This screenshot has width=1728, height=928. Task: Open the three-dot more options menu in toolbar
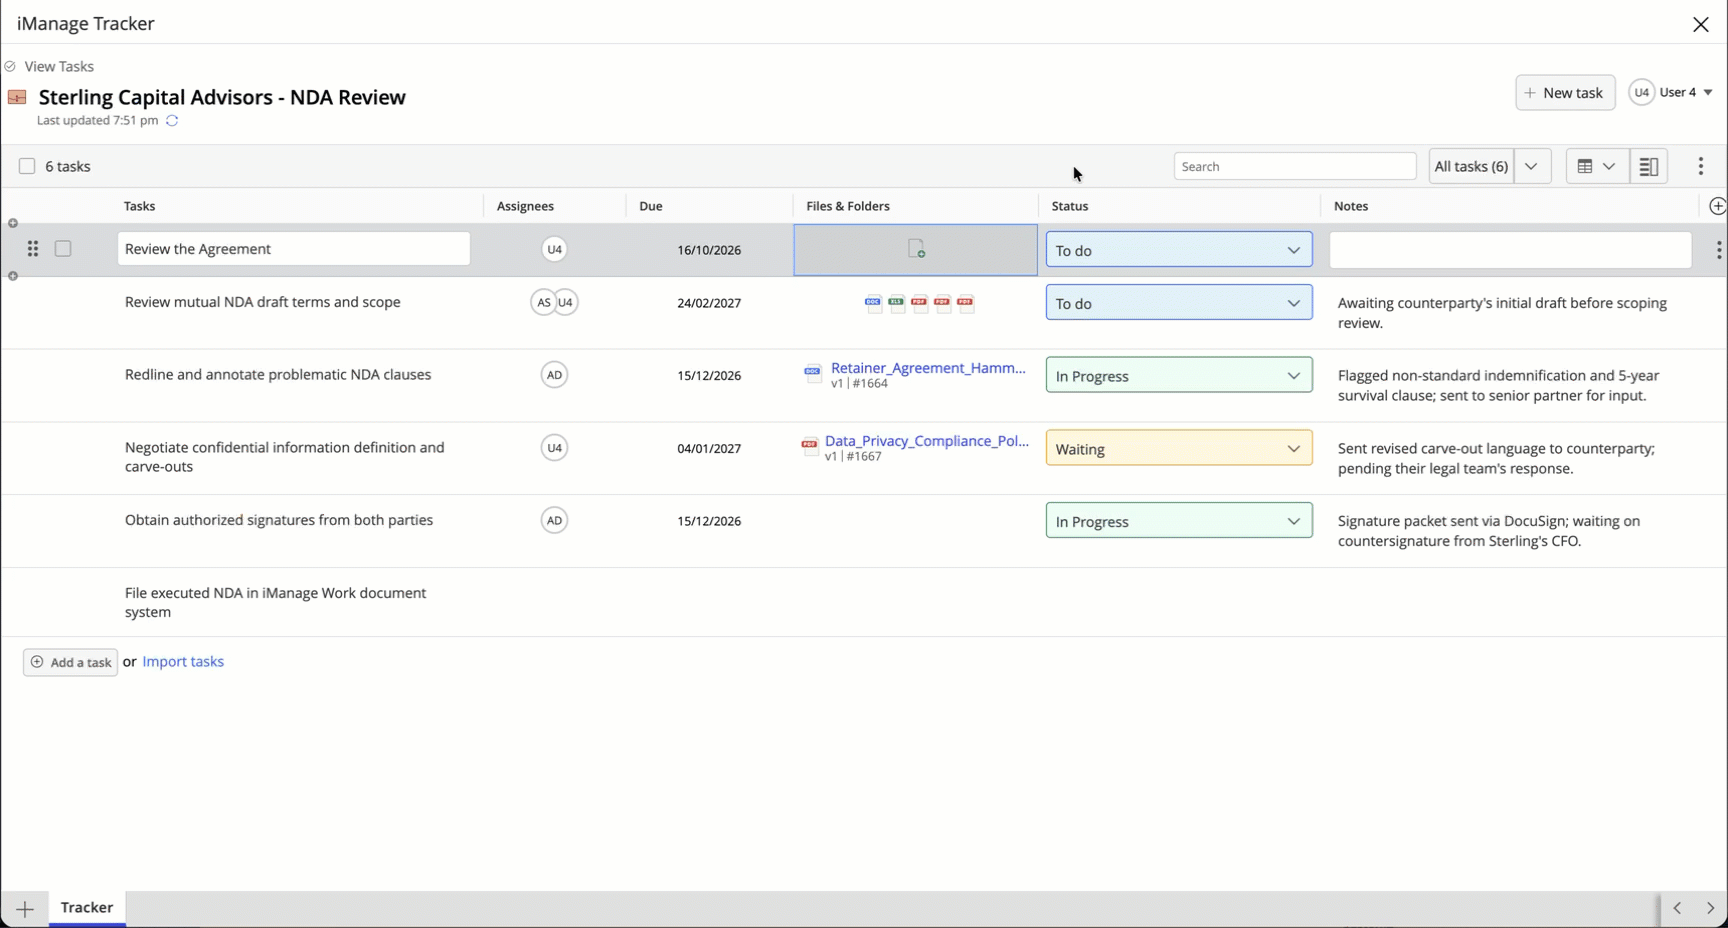[x=1700, y=166]
